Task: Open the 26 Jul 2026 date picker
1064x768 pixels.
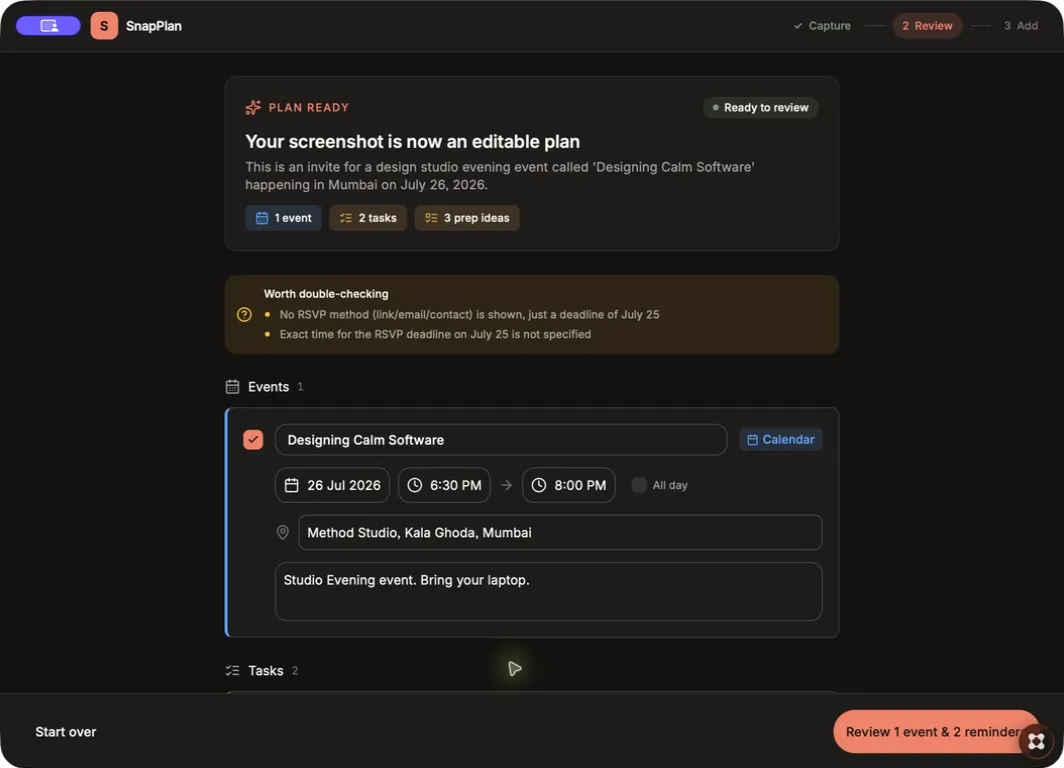Action: [332, 485]
